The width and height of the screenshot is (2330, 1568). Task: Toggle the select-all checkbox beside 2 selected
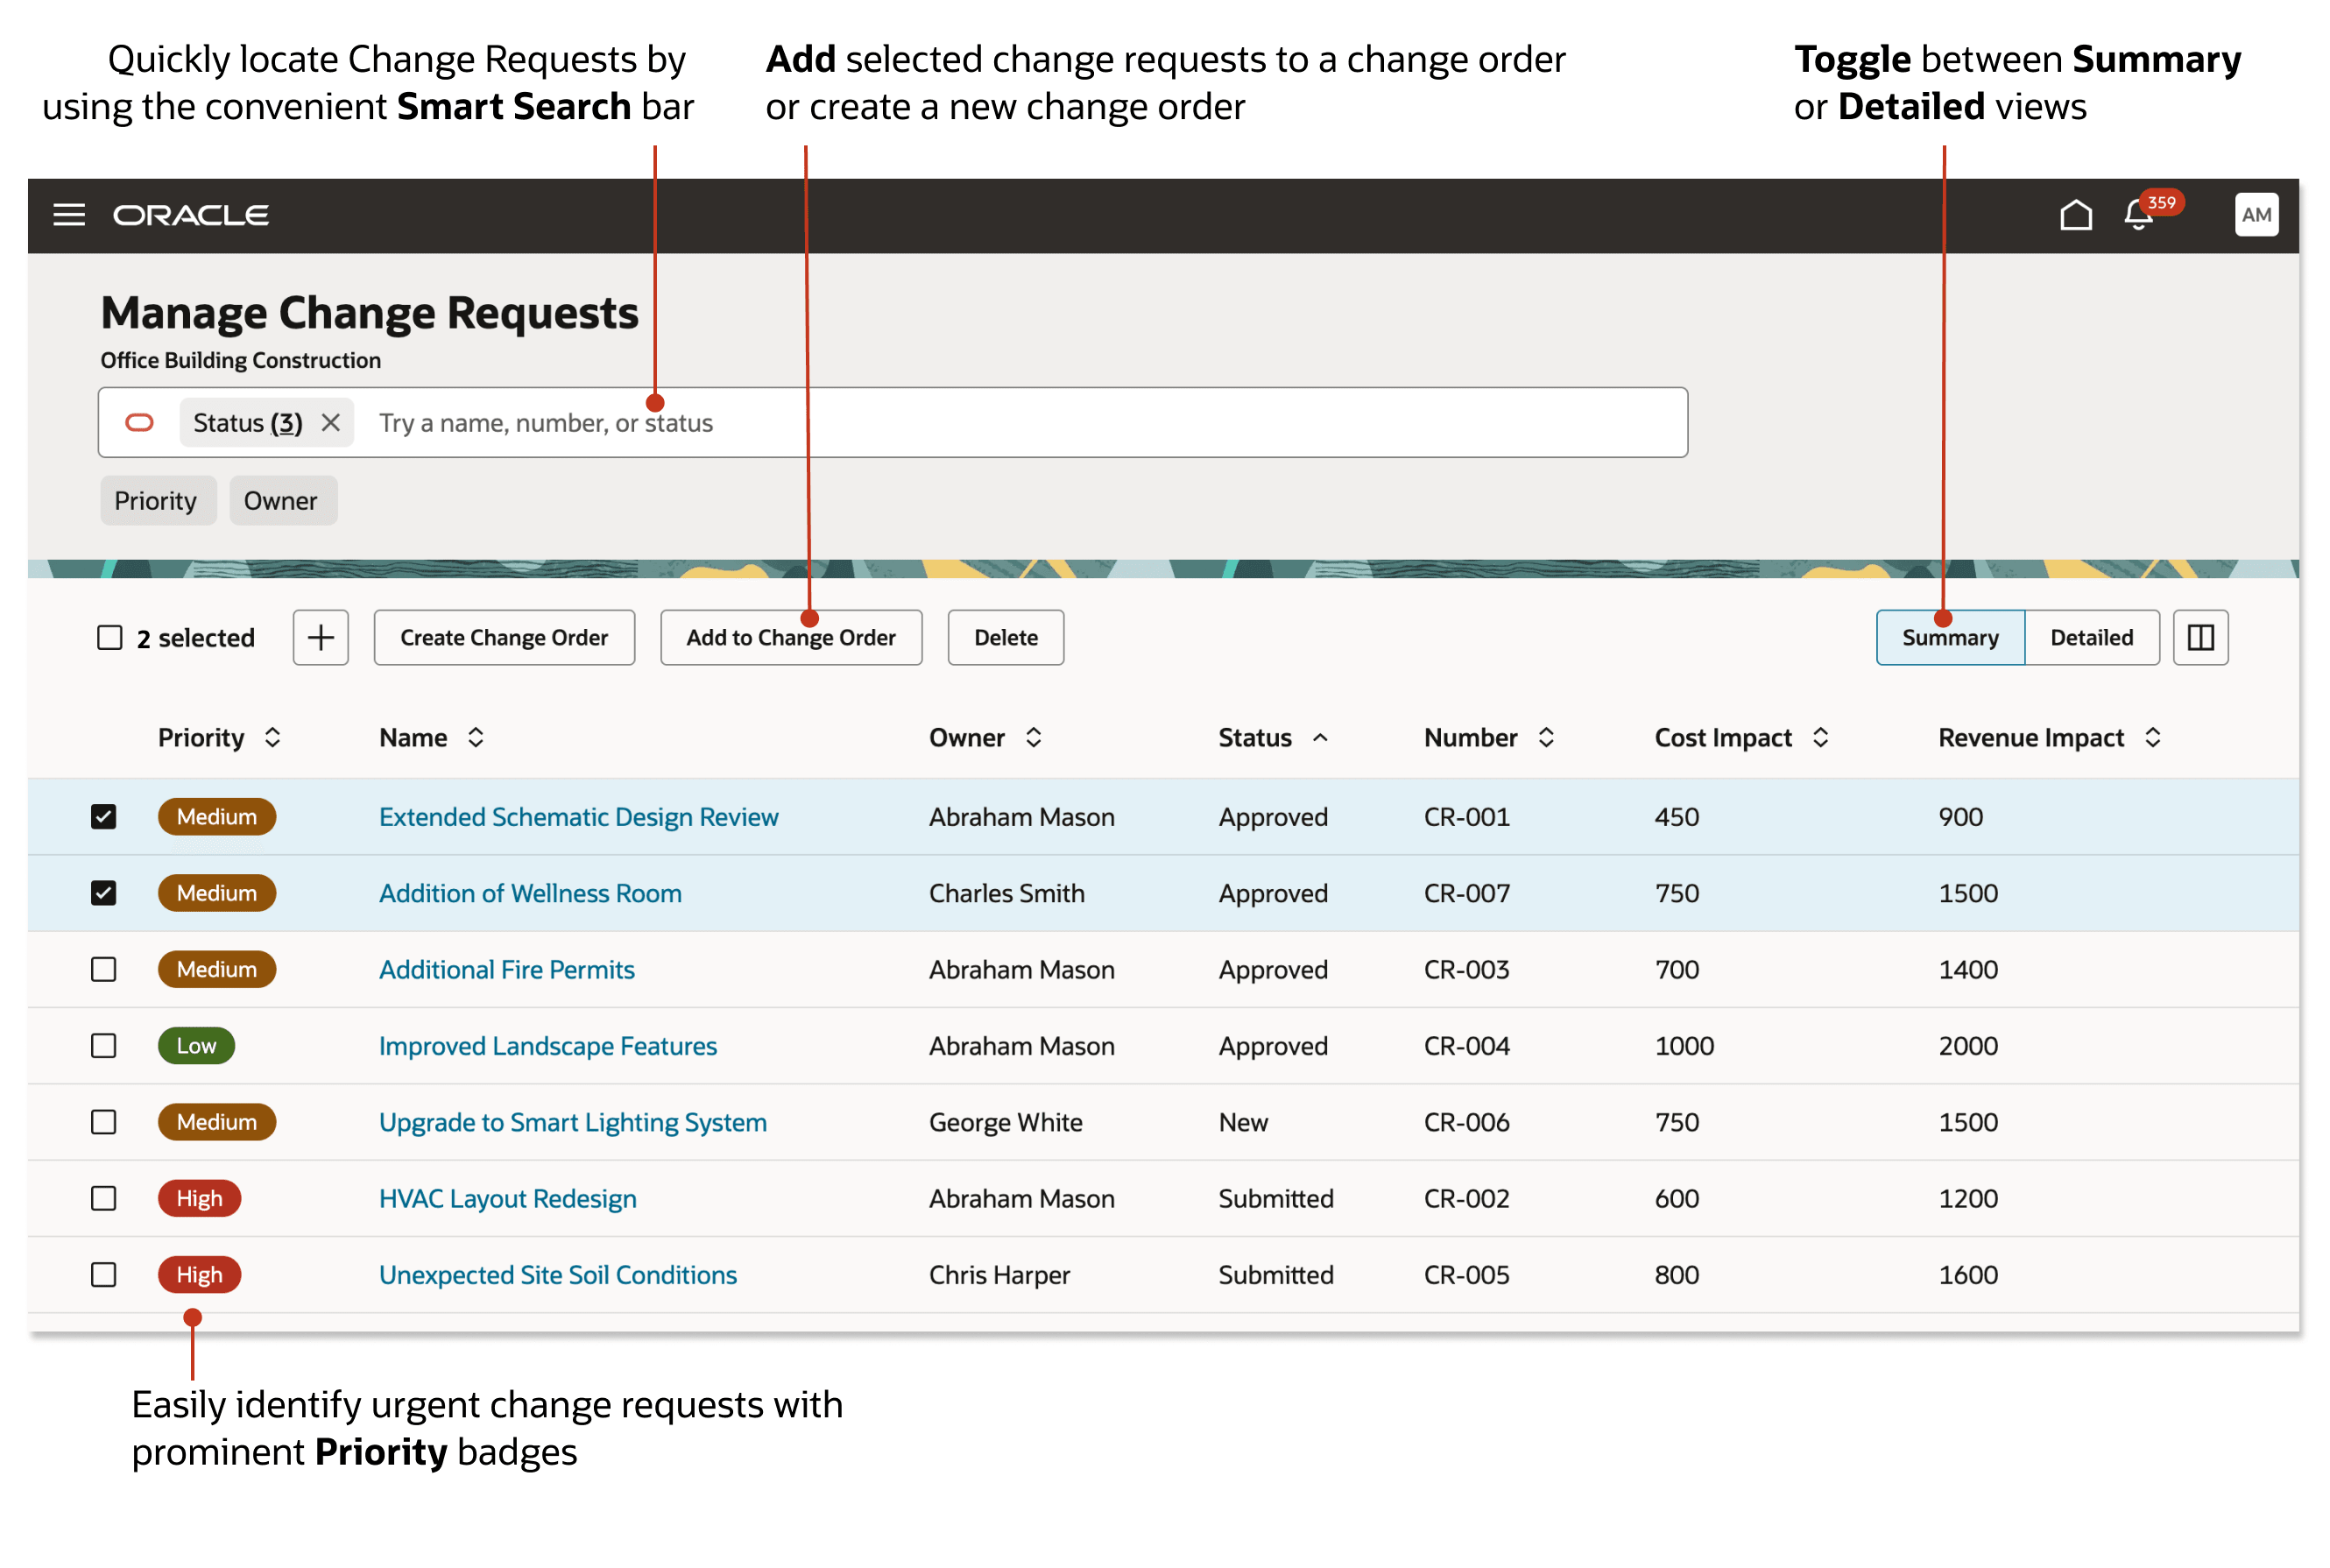[110, 638]
